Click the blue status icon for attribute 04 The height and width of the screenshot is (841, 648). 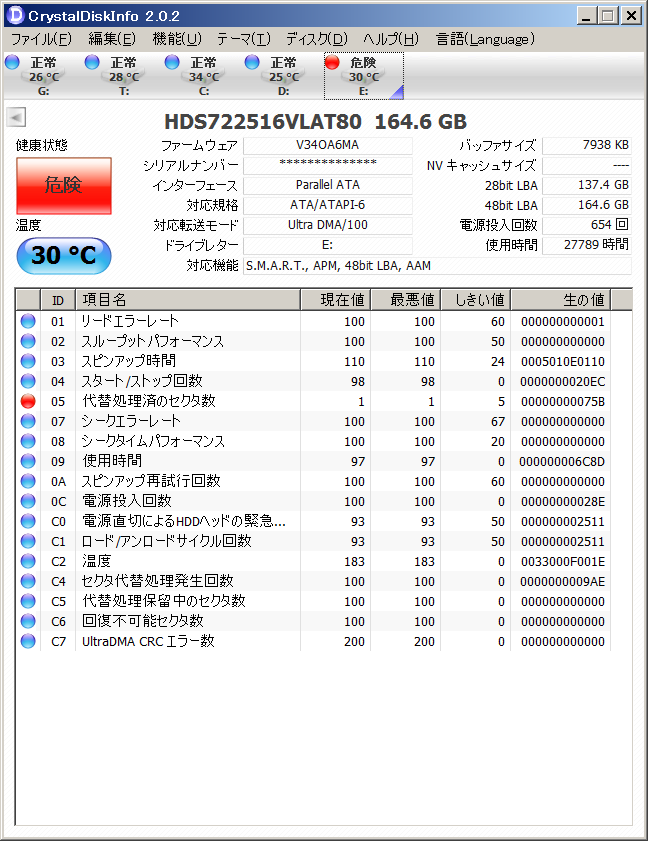tap(28, 381)
